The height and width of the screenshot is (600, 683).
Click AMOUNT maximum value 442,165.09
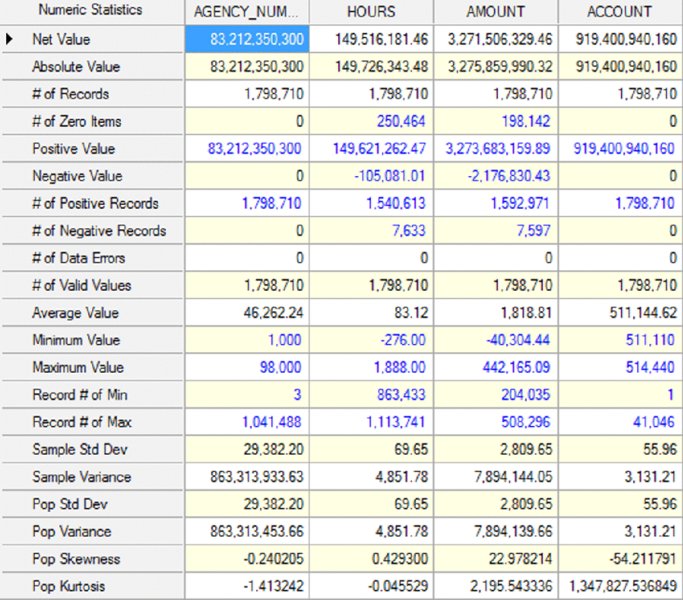[x=516, y=367]
